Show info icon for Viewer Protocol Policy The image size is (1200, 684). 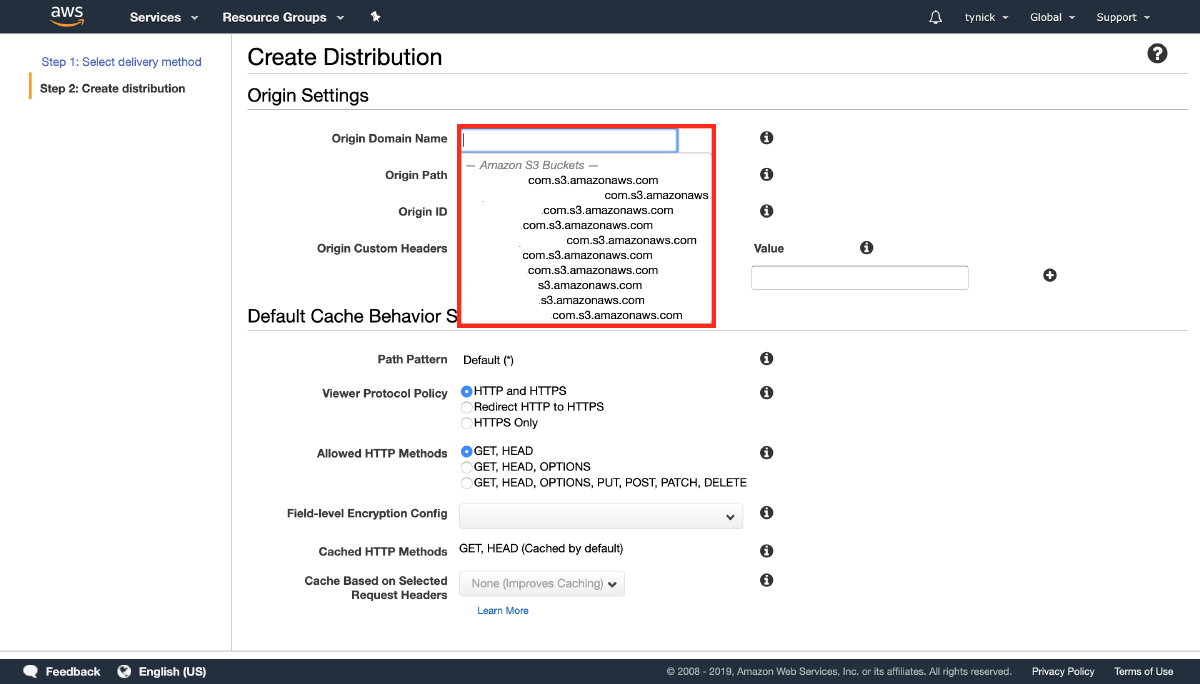coord(767,393)
